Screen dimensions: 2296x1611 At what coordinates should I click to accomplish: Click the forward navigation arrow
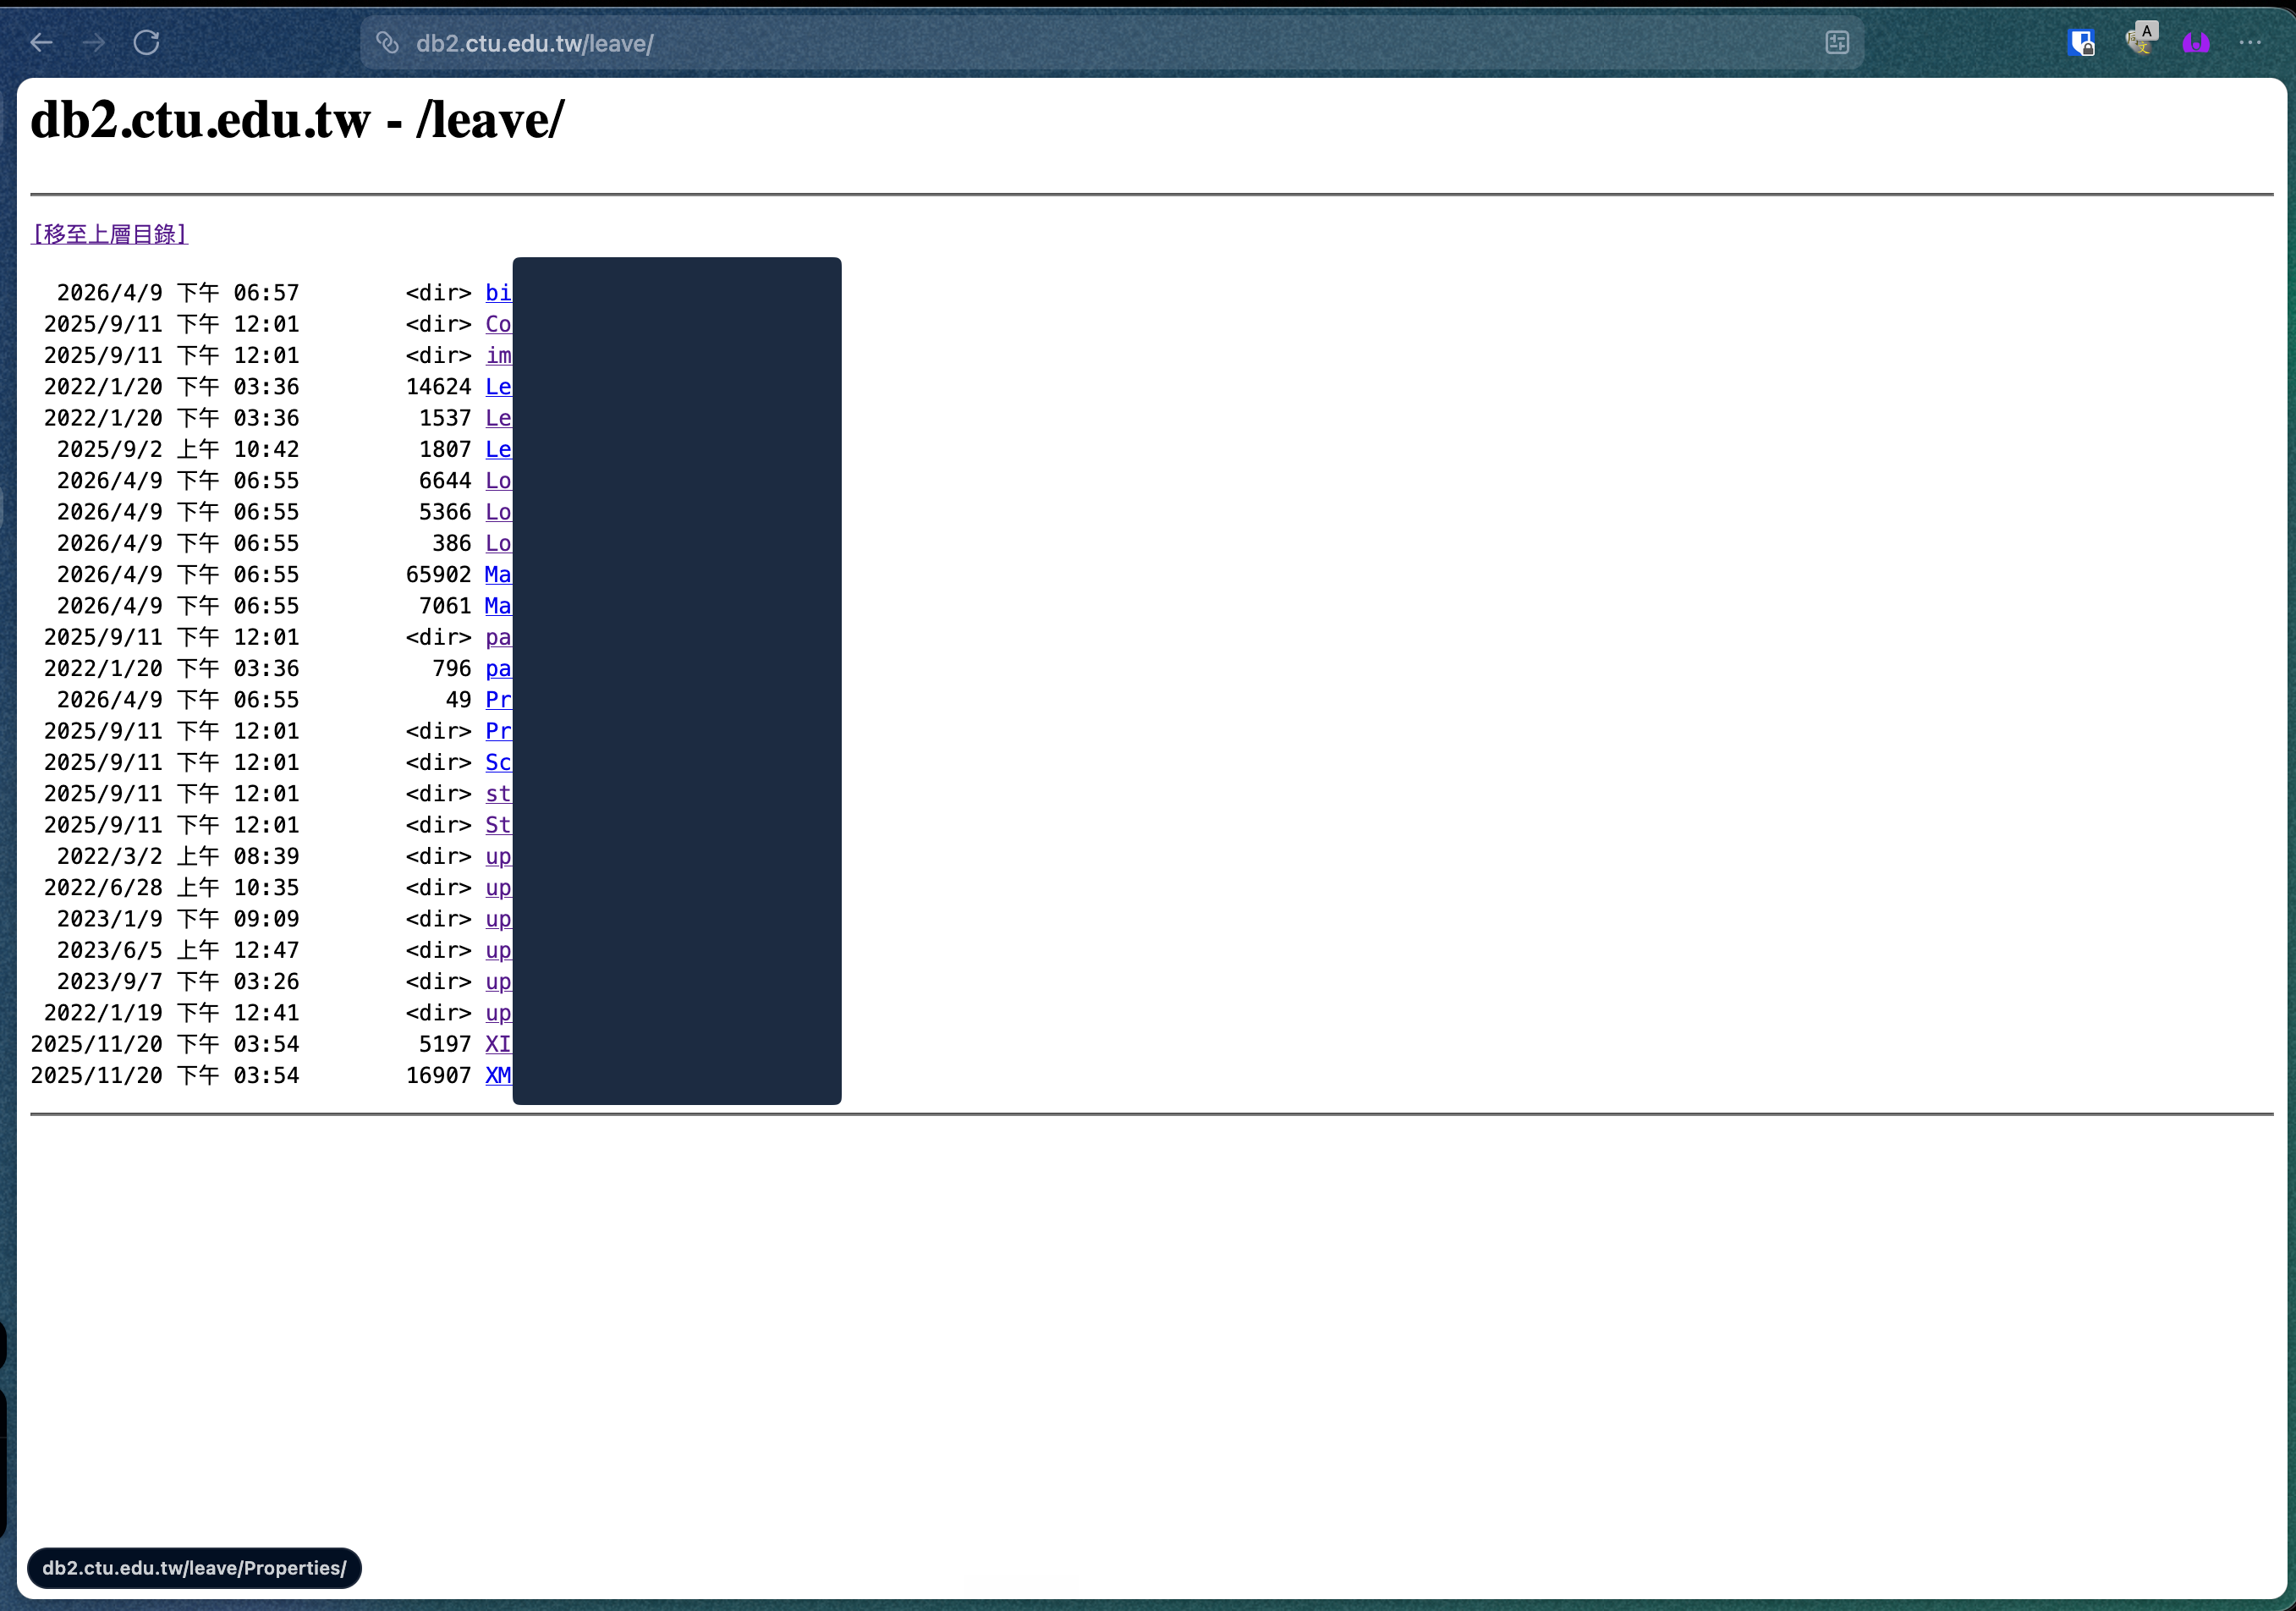(94, 43)
